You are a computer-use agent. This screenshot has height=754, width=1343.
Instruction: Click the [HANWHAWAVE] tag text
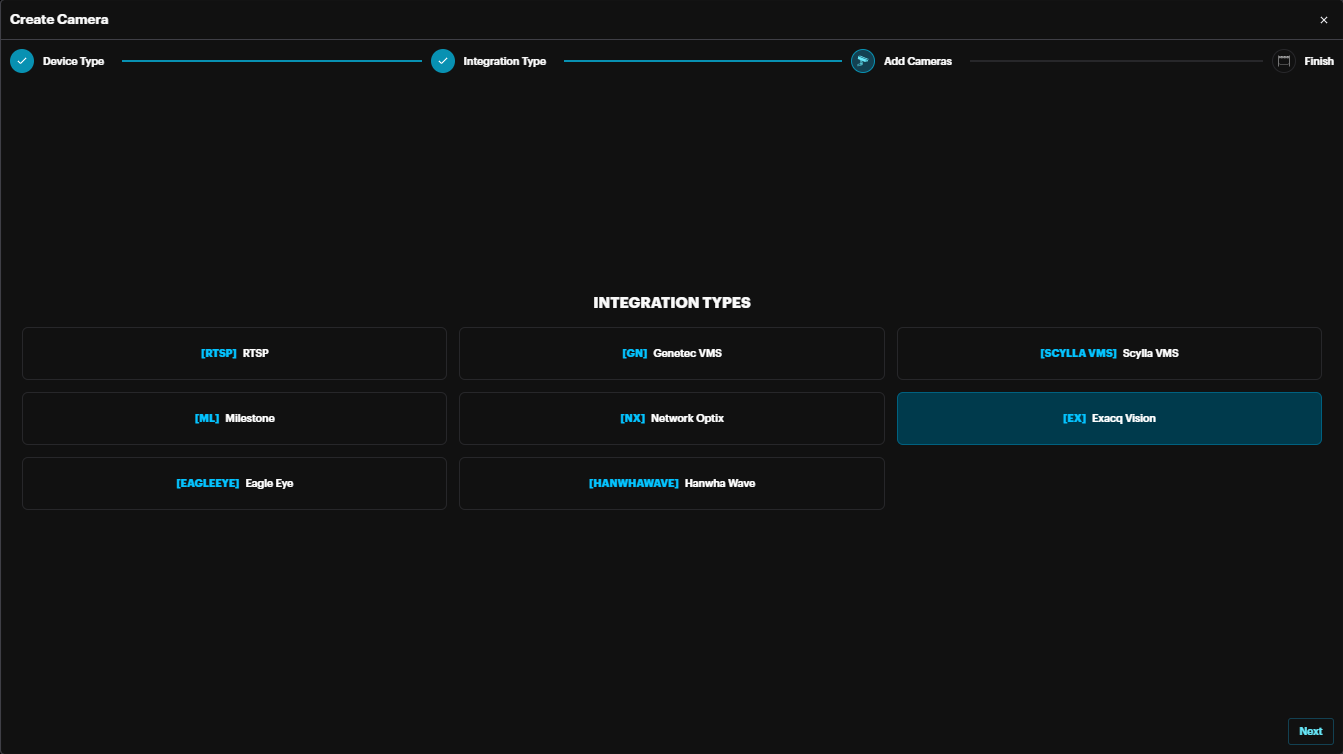pos(633,483)
